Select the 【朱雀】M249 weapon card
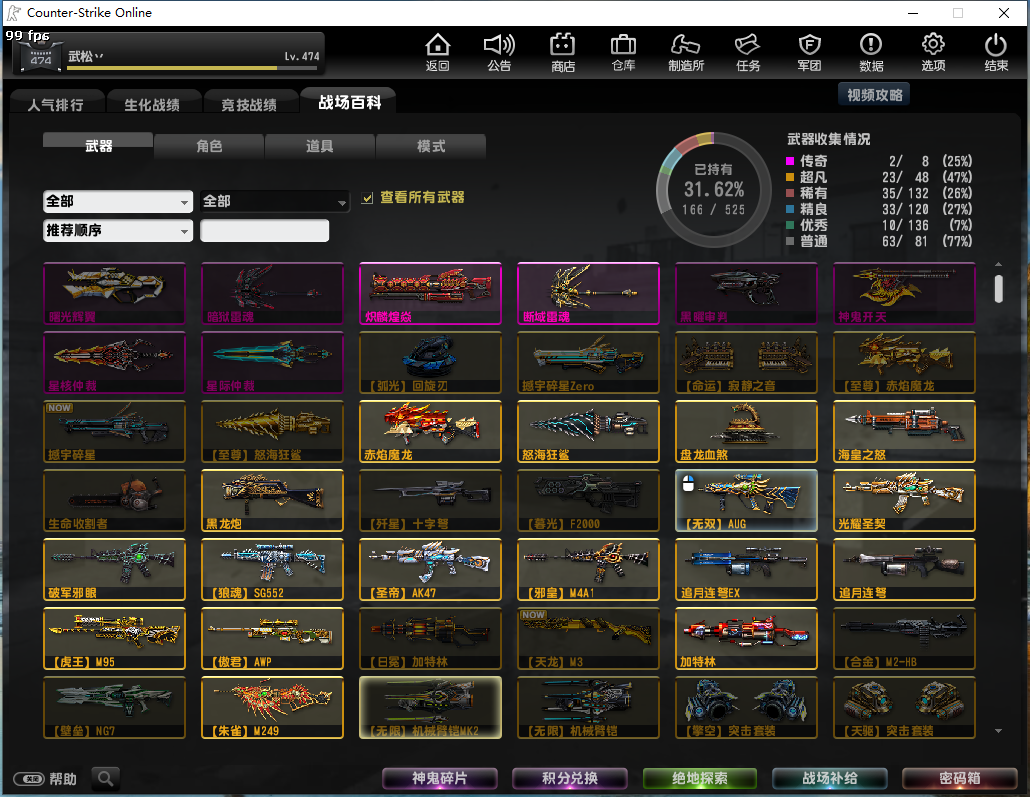The image size is (1030, 797). (x=273, y=708)
